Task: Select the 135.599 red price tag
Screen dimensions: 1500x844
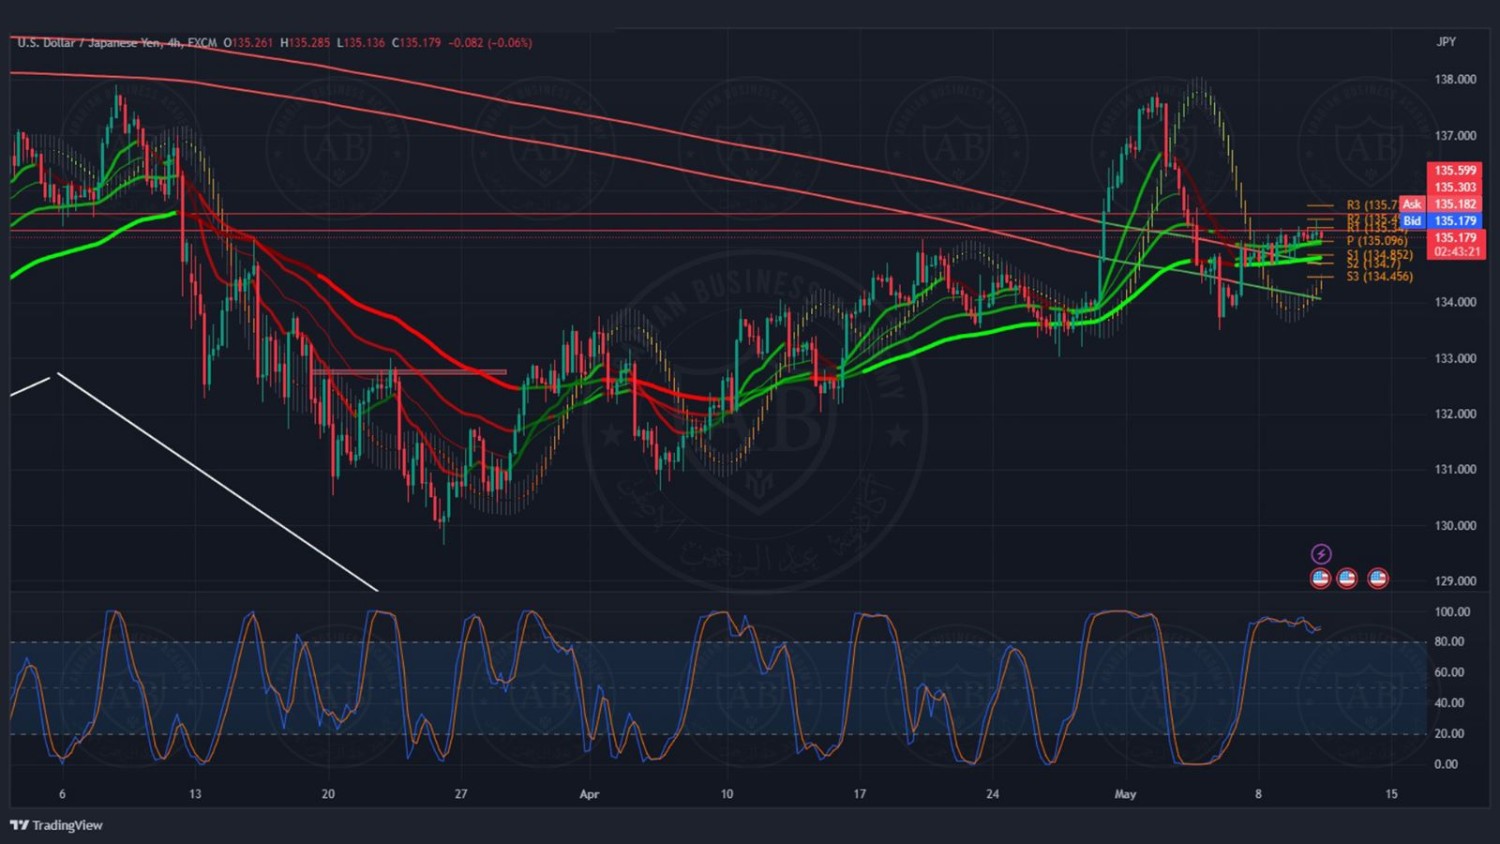Action: [1455, 171]
